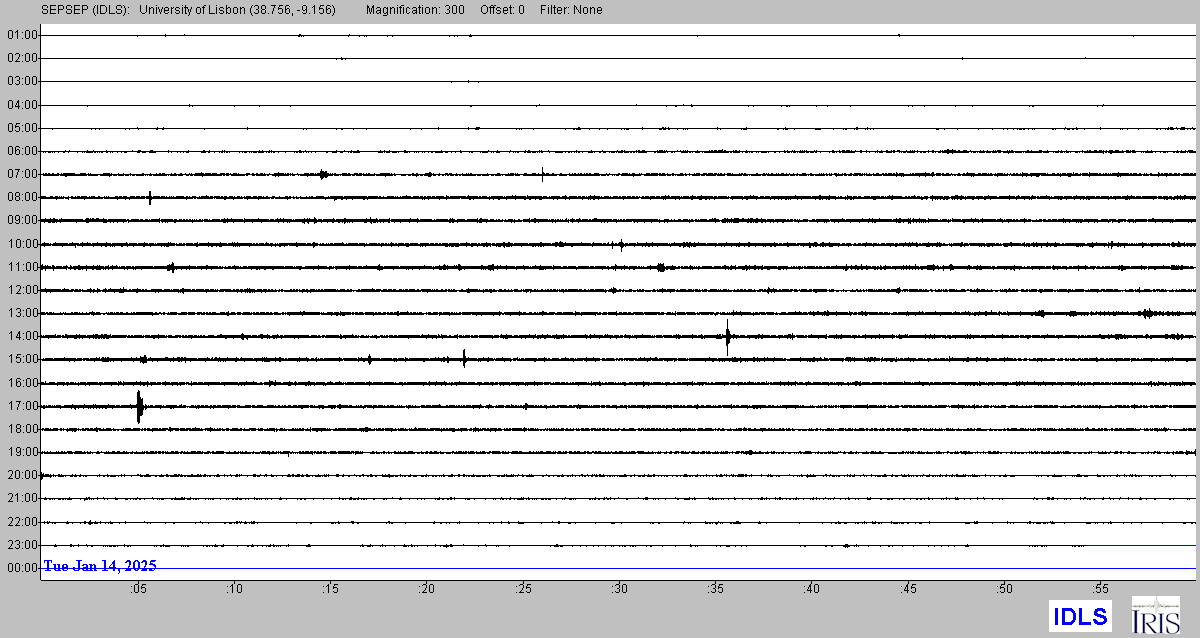Click the :20 minute axis label
1200x638 pixels.
pos(426,589)
